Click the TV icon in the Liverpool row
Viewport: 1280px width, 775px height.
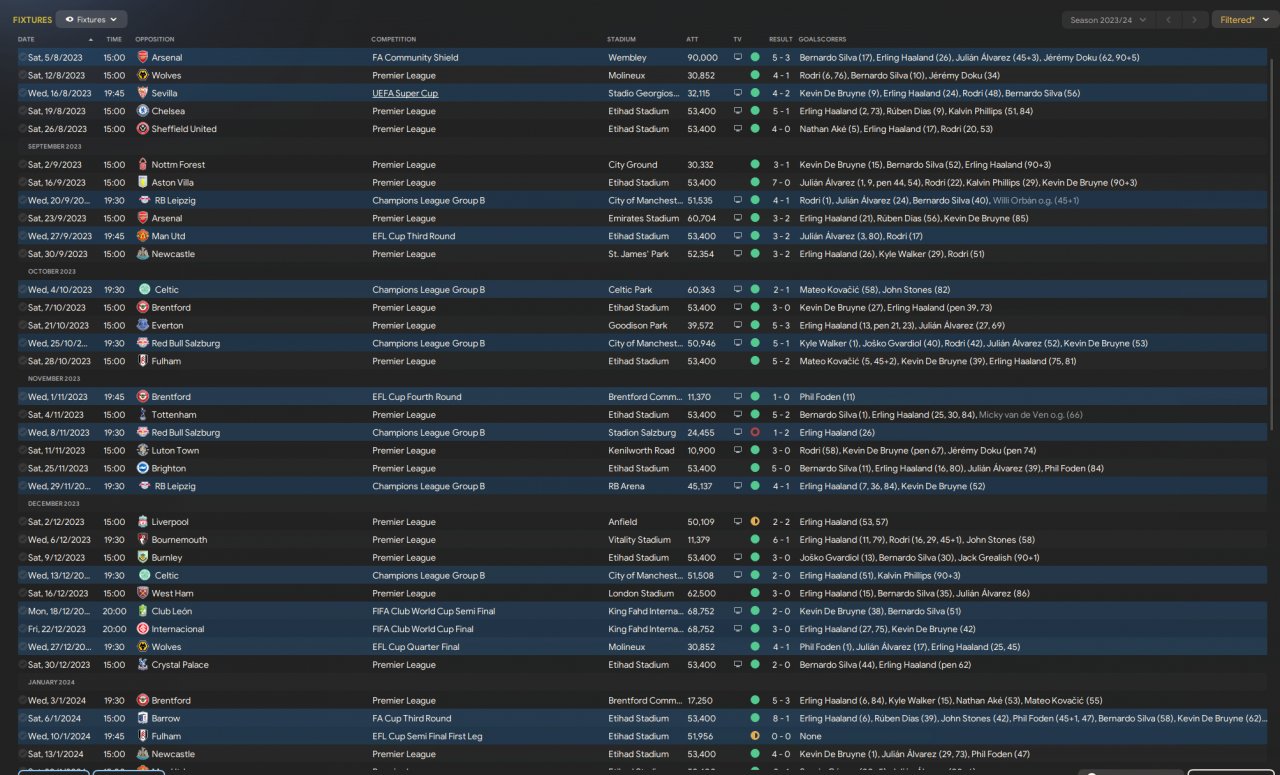[x=738, y=522]
